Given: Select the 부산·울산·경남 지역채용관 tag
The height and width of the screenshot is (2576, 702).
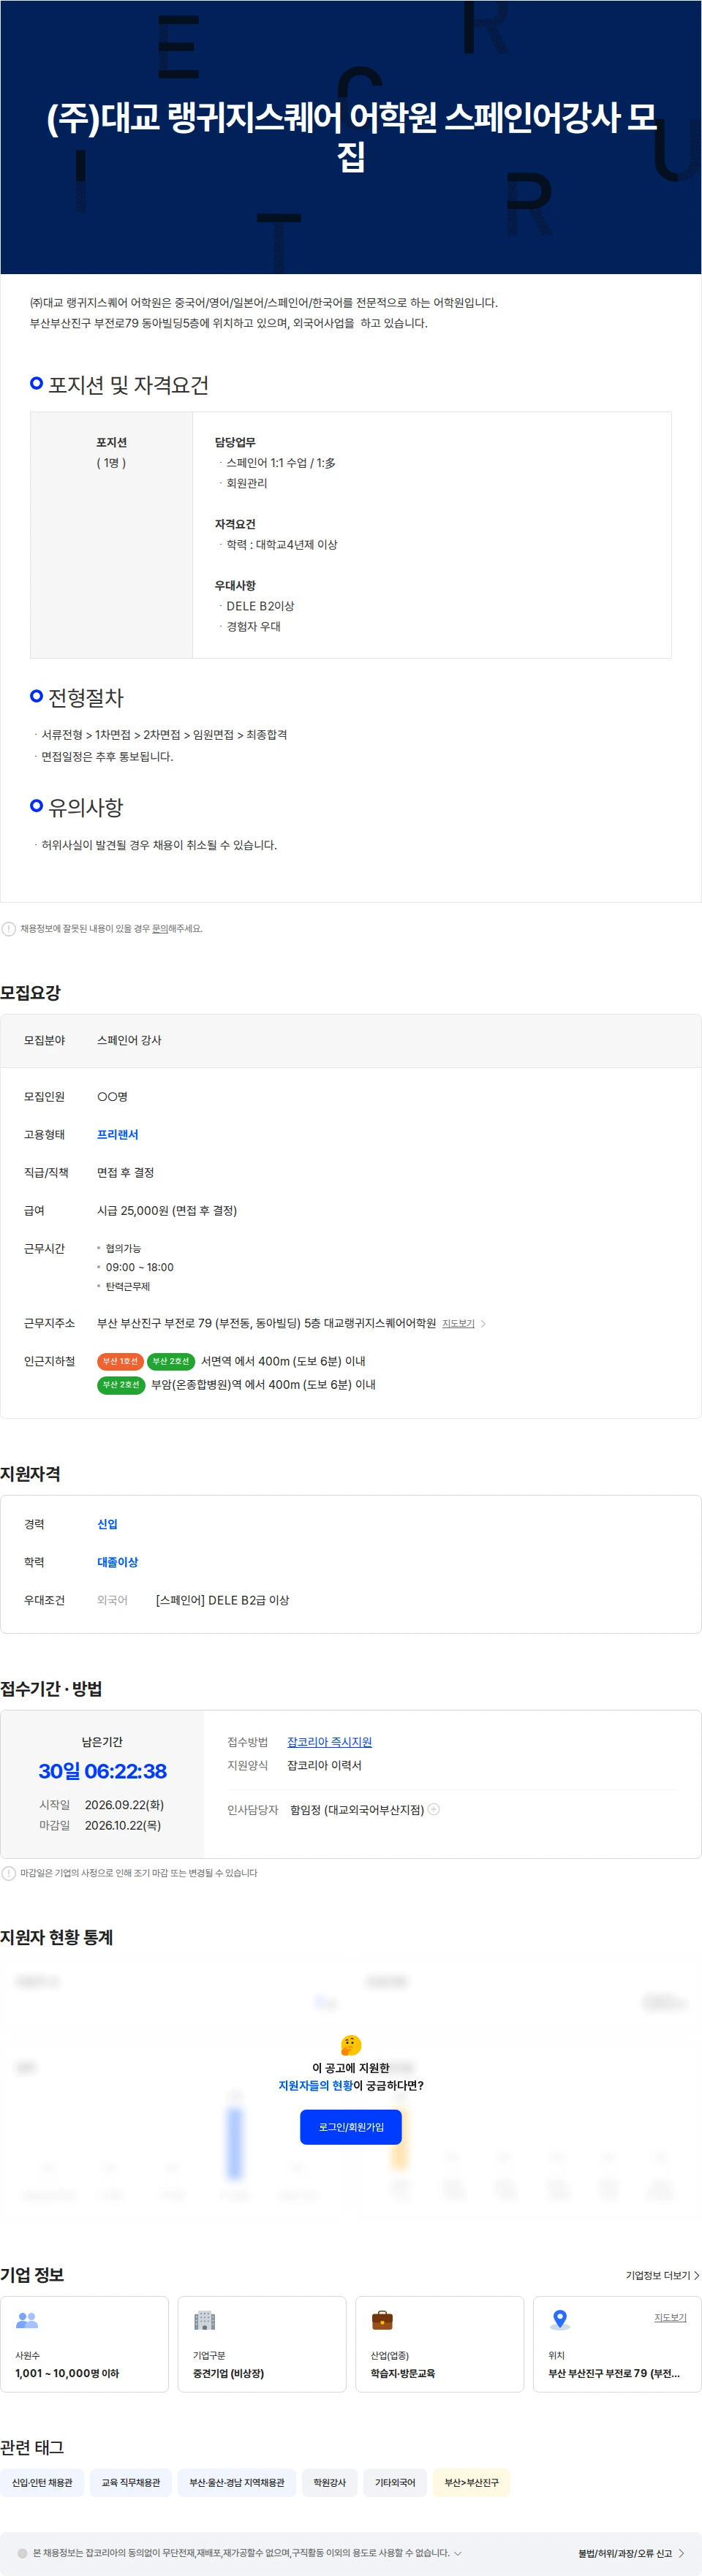Looking at the screenshot, I should [237, 2482].
